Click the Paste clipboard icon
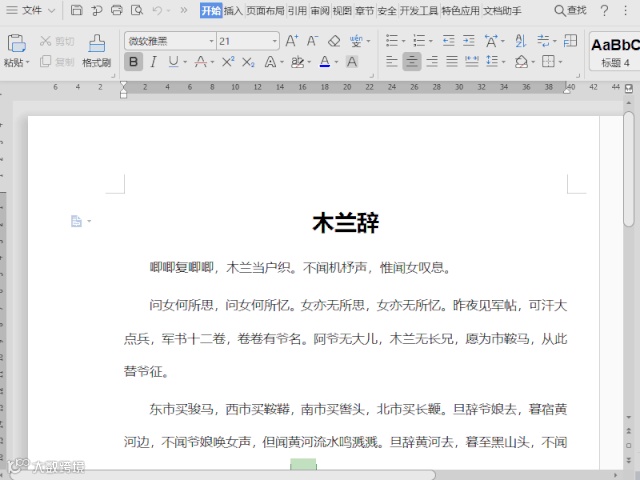Image resolution: width=640 pixels, height=480 pixels. point(16,43)
